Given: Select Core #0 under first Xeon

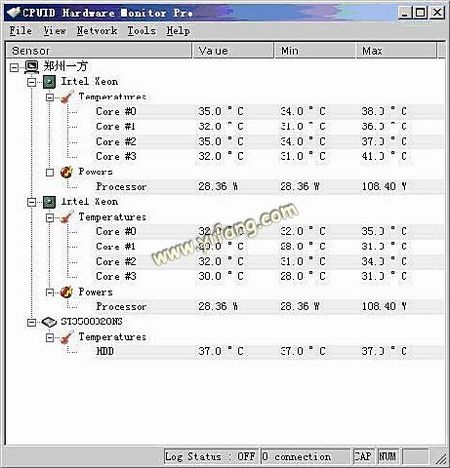Looking at the screenshot, I should 116,111.
